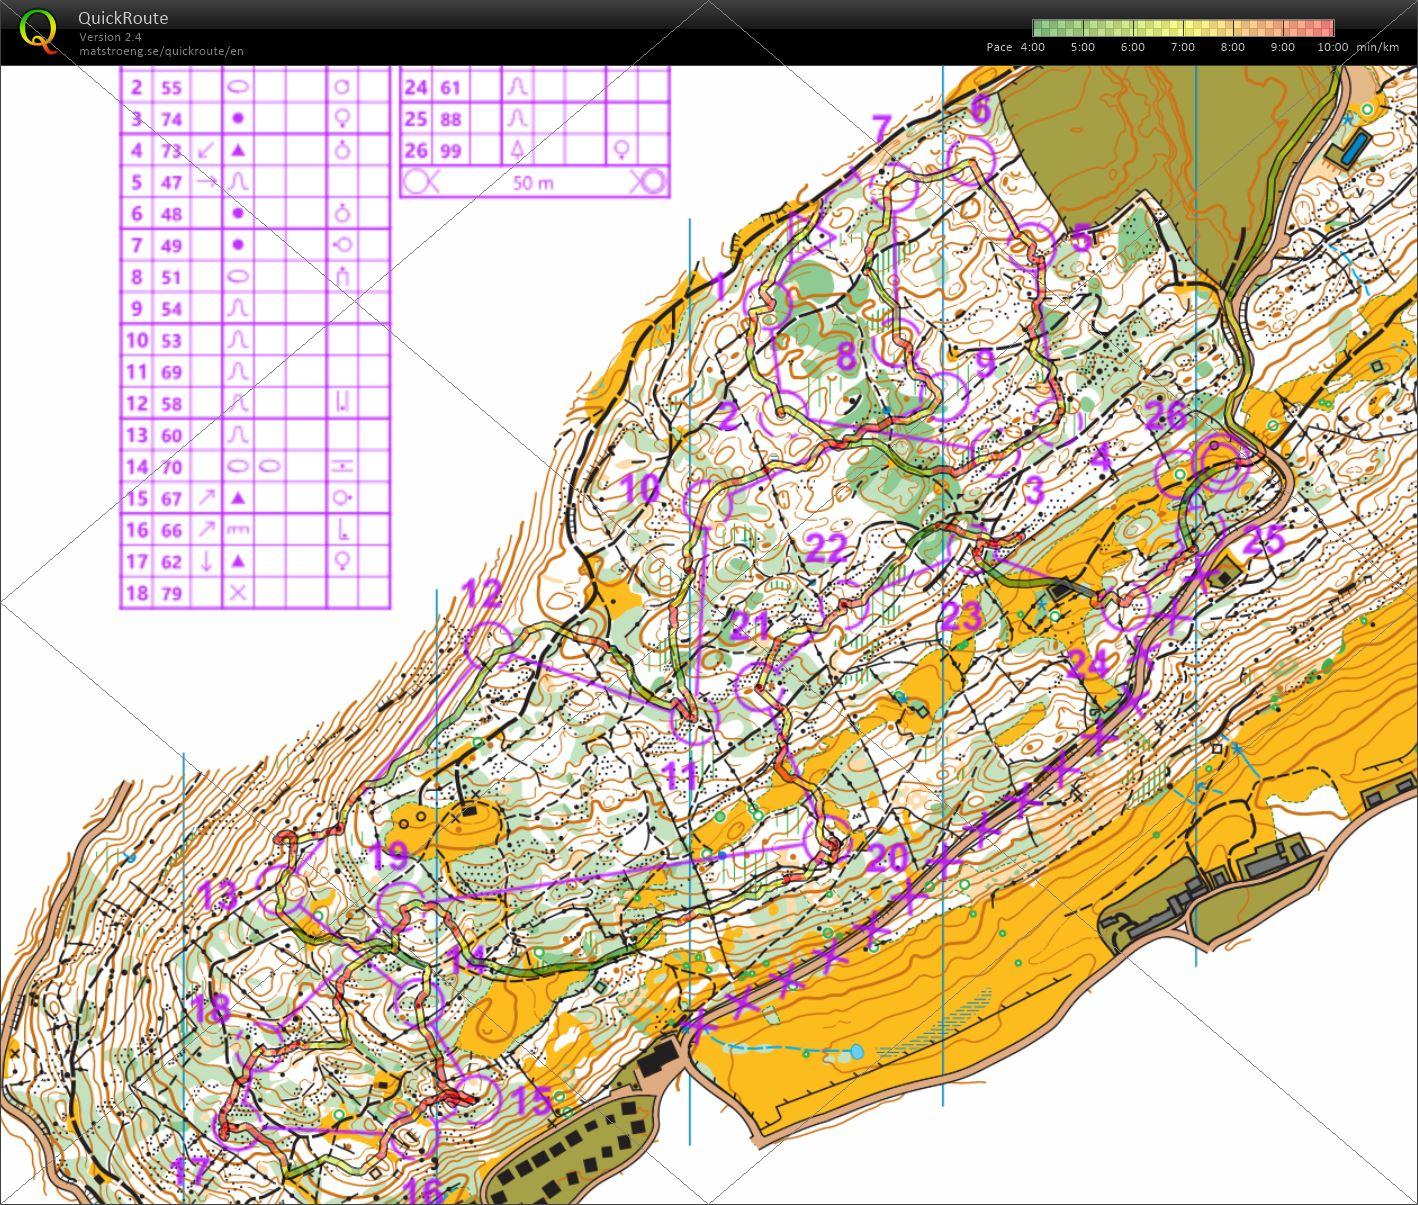Click the QuickRoute Q logo icon
1418x1205 pixels.
pos(38,30)
